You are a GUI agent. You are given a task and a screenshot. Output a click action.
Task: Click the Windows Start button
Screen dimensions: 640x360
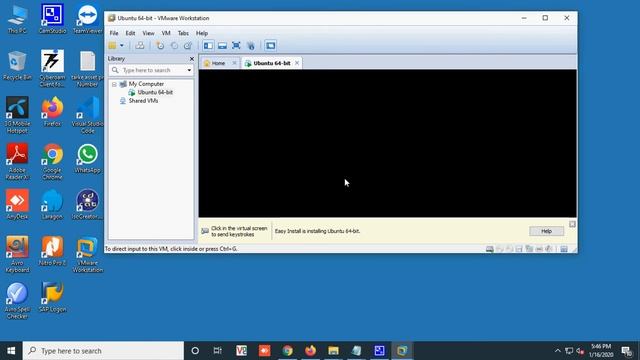tap(11, 351)
